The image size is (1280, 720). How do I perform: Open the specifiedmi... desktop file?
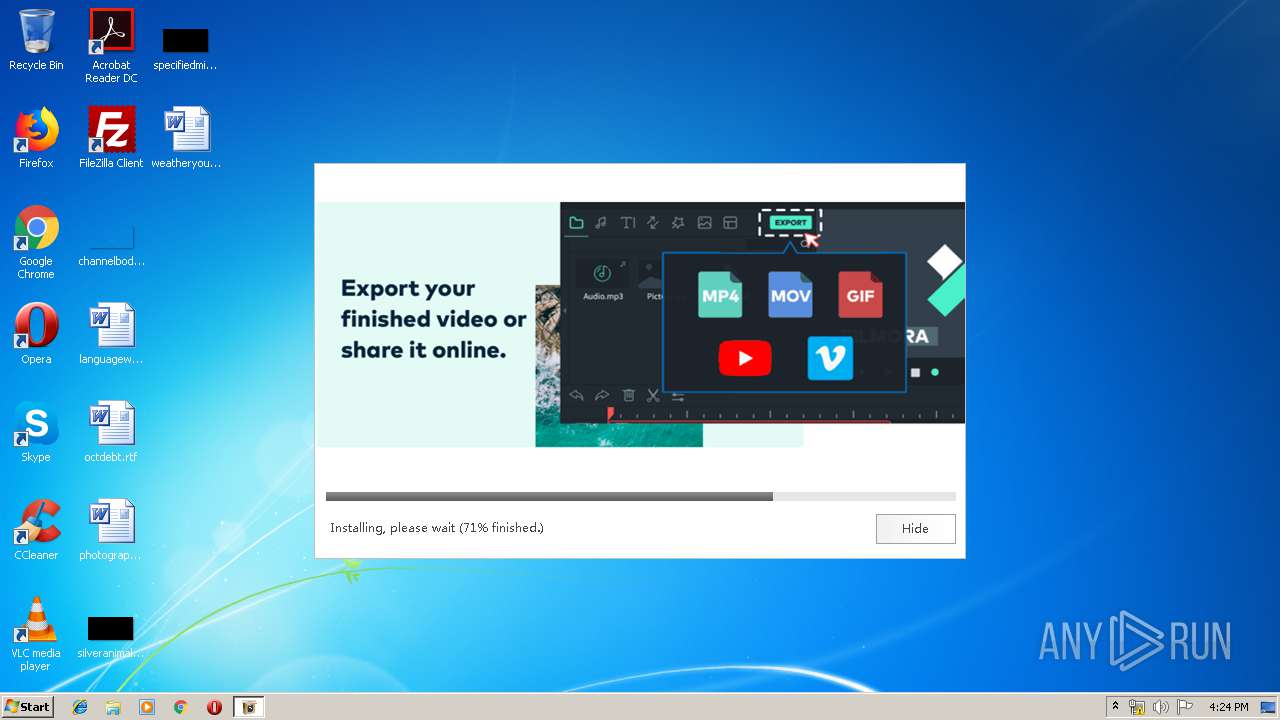(185, 48)
